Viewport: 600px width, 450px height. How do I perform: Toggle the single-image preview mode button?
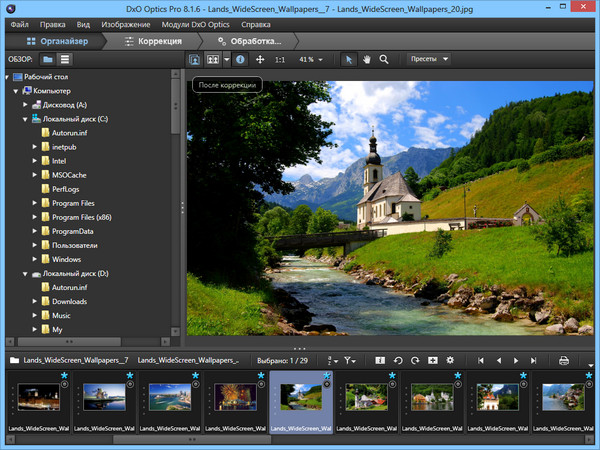(x=196, y=59)
